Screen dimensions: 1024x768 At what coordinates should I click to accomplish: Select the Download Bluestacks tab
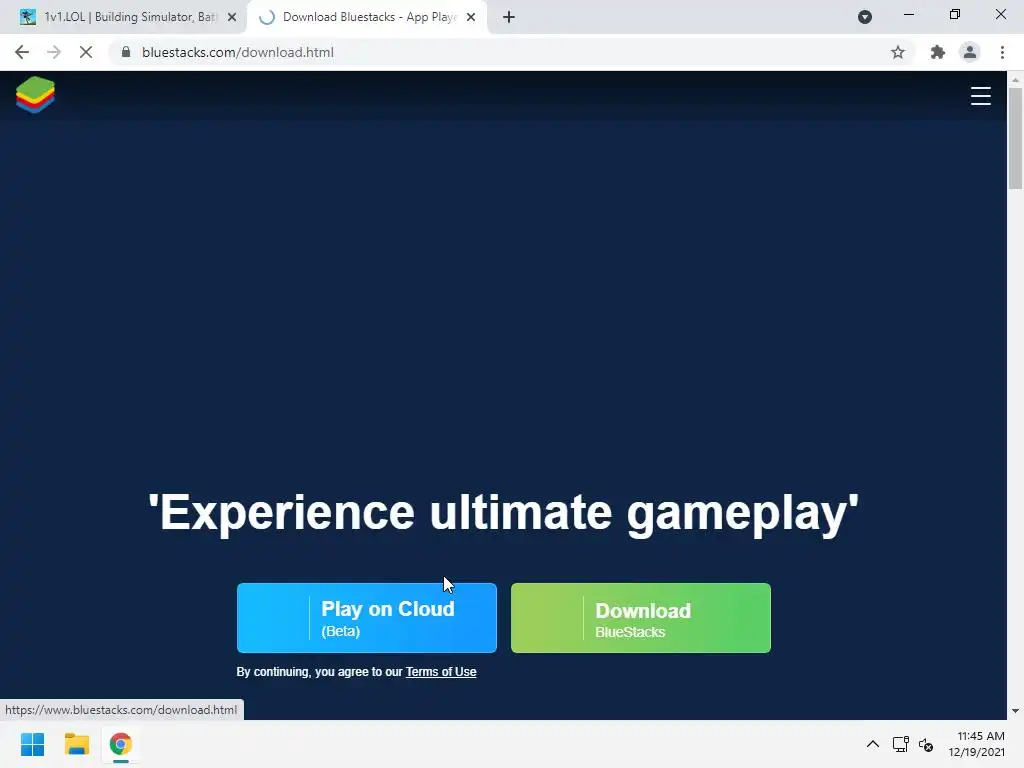[x=369, y=17]
